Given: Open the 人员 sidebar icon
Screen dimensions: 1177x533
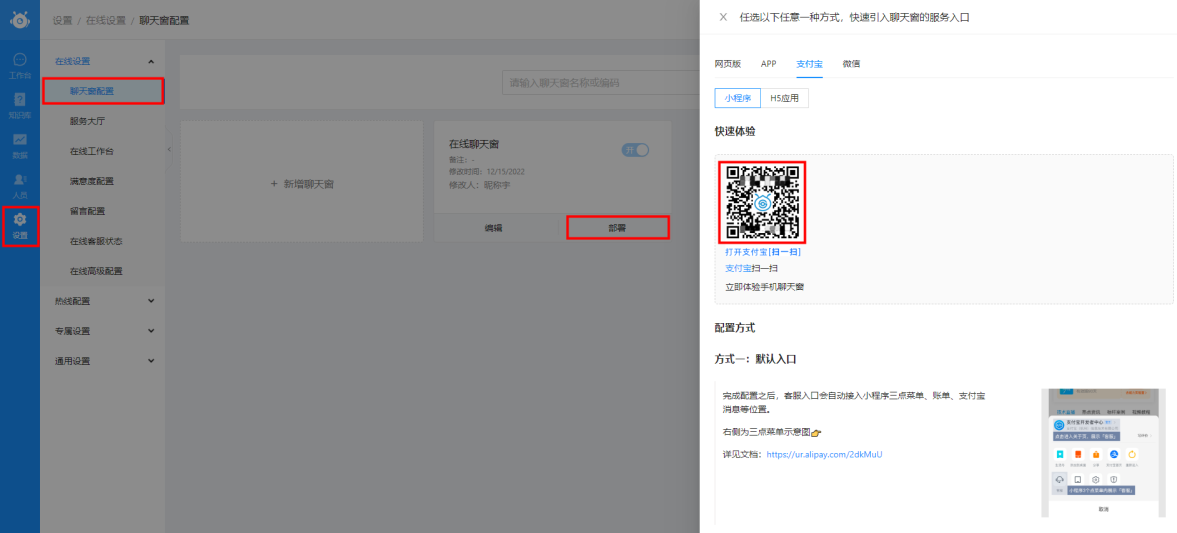Looking at the screenshot, I should (20, 185).
